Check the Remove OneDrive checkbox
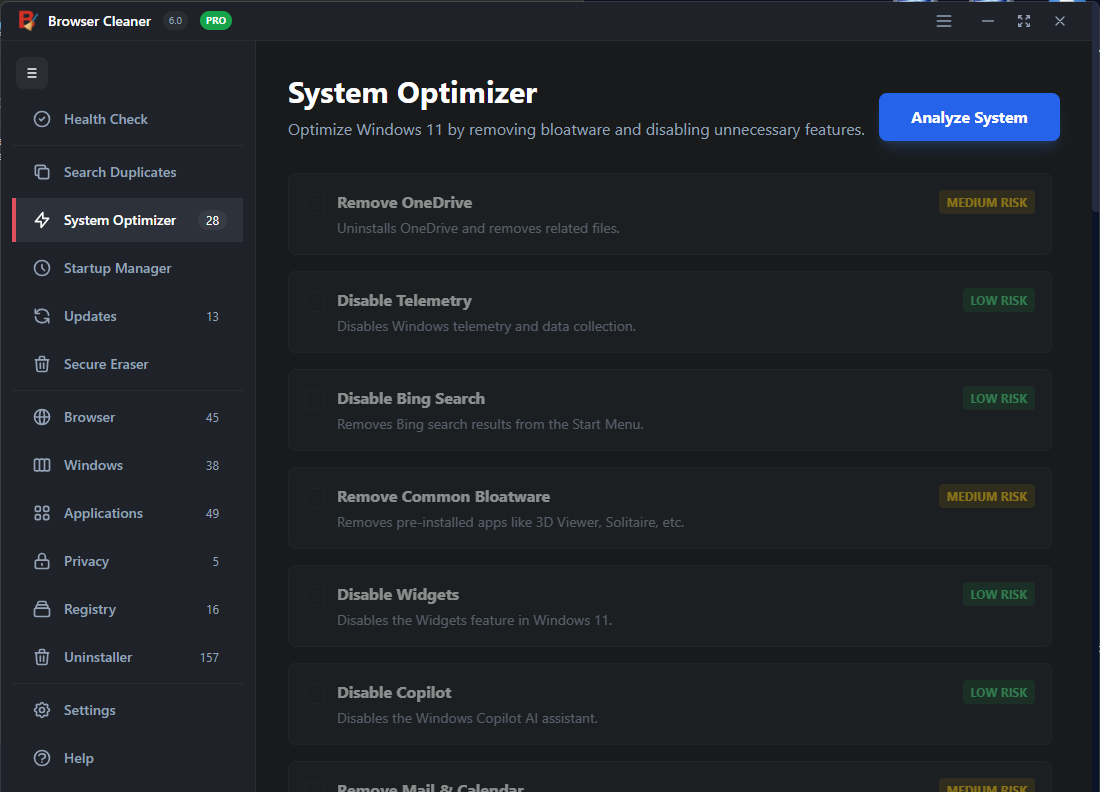The image size is (1100, 792). click(314, 204)
